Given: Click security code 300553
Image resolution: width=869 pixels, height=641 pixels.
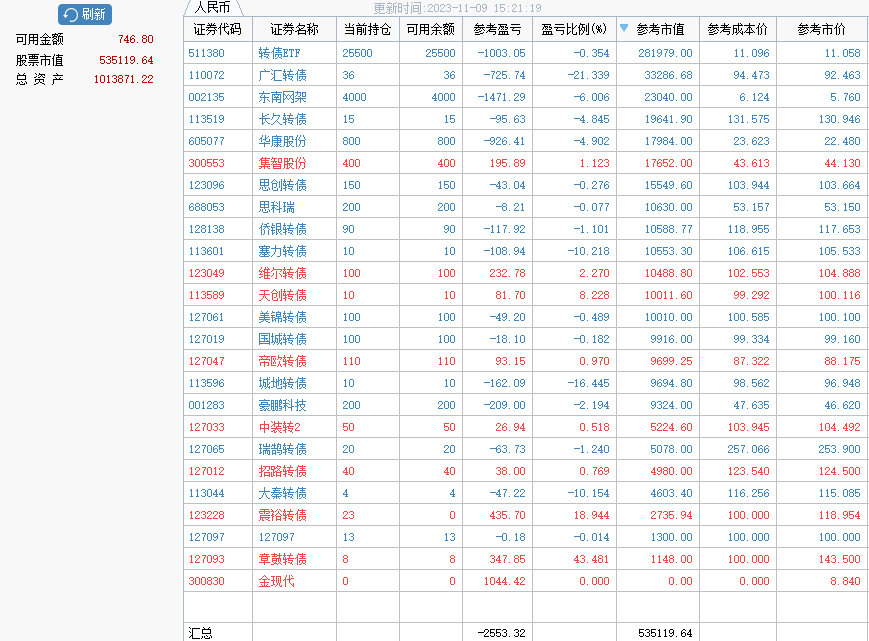Looking at the screenshot, I should 206,163.
